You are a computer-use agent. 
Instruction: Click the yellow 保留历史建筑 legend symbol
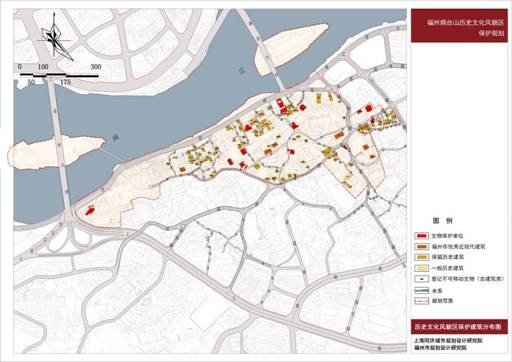point(421,257)
